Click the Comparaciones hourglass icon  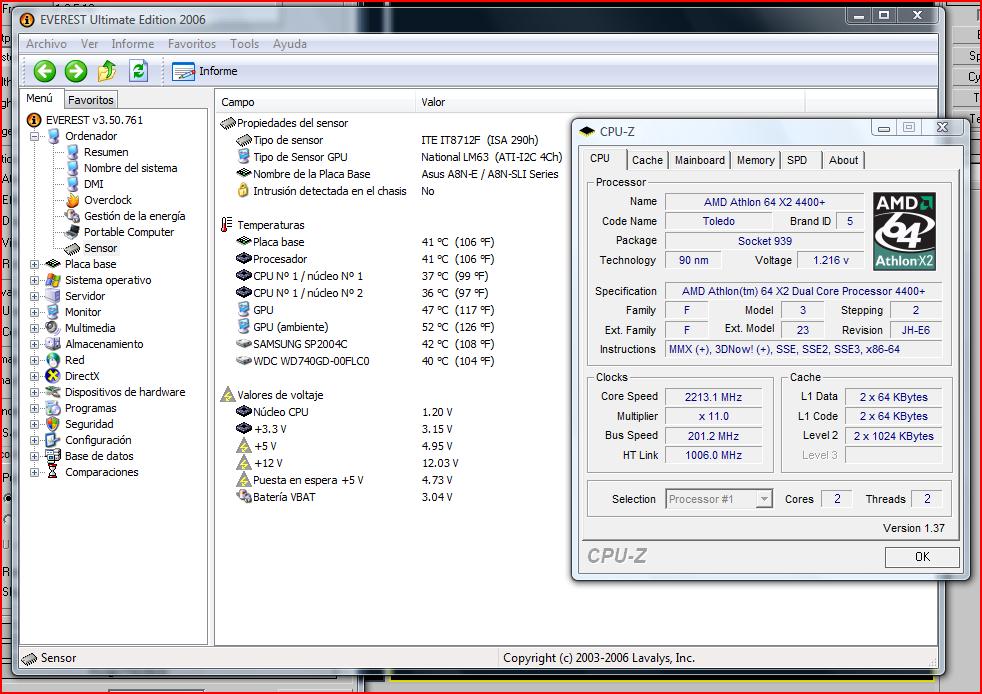53,472
